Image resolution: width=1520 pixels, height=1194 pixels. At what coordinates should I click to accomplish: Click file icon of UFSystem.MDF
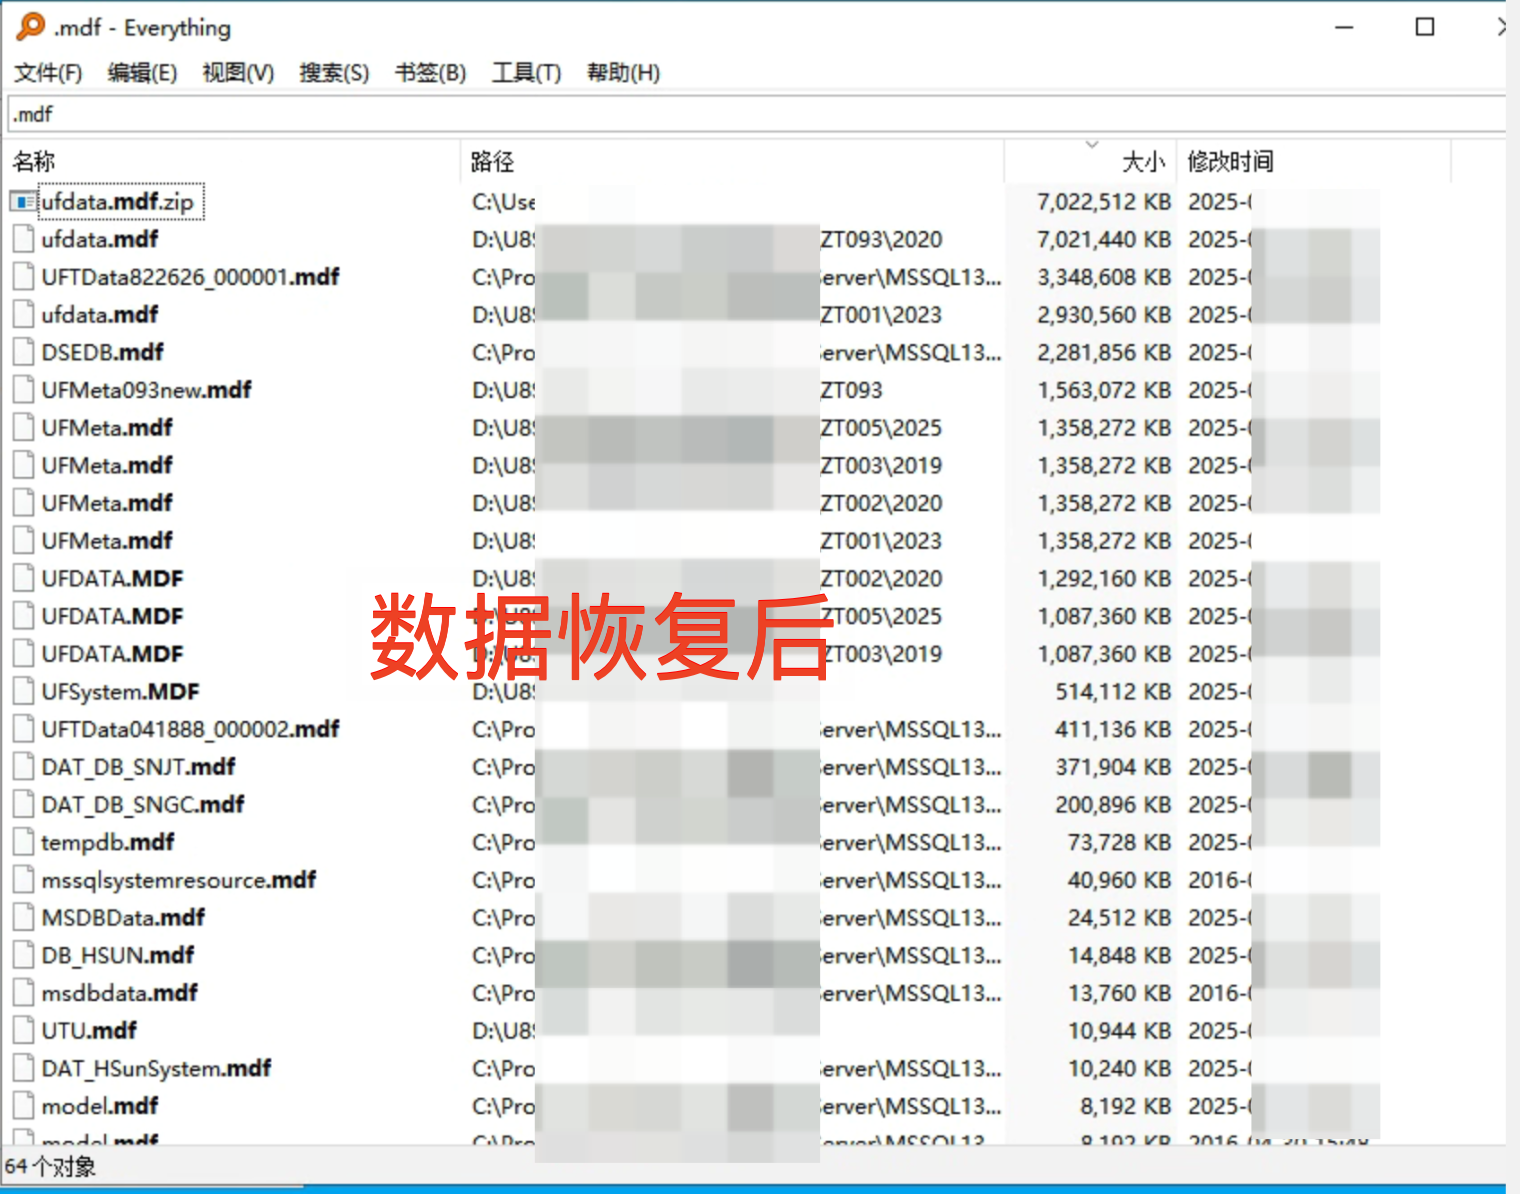[24, 692]
